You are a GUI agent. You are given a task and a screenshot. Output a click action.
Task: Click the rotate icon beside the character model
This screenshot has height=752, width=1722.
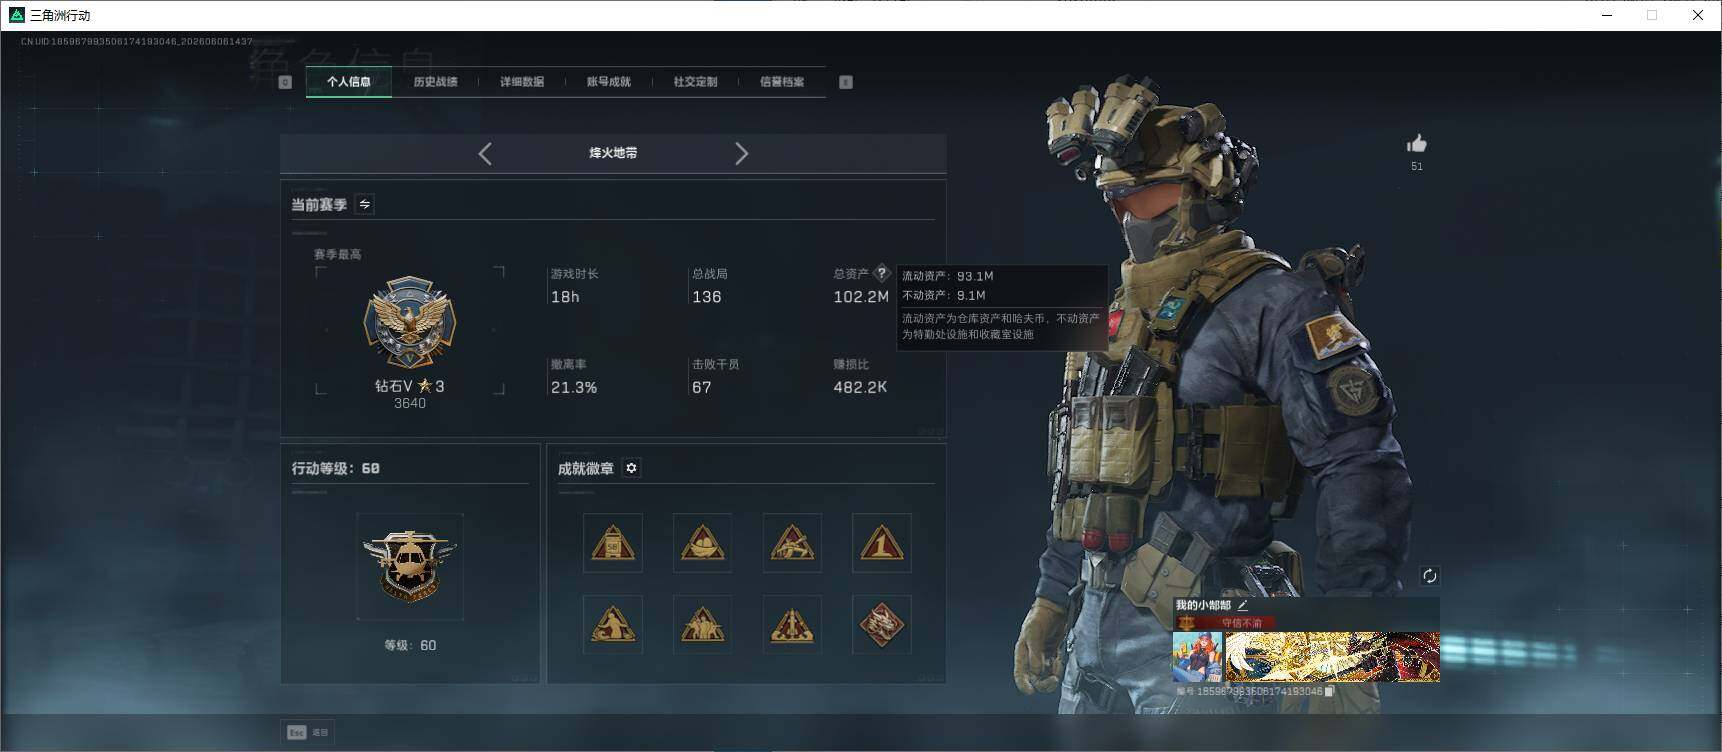click(1429, 575)
